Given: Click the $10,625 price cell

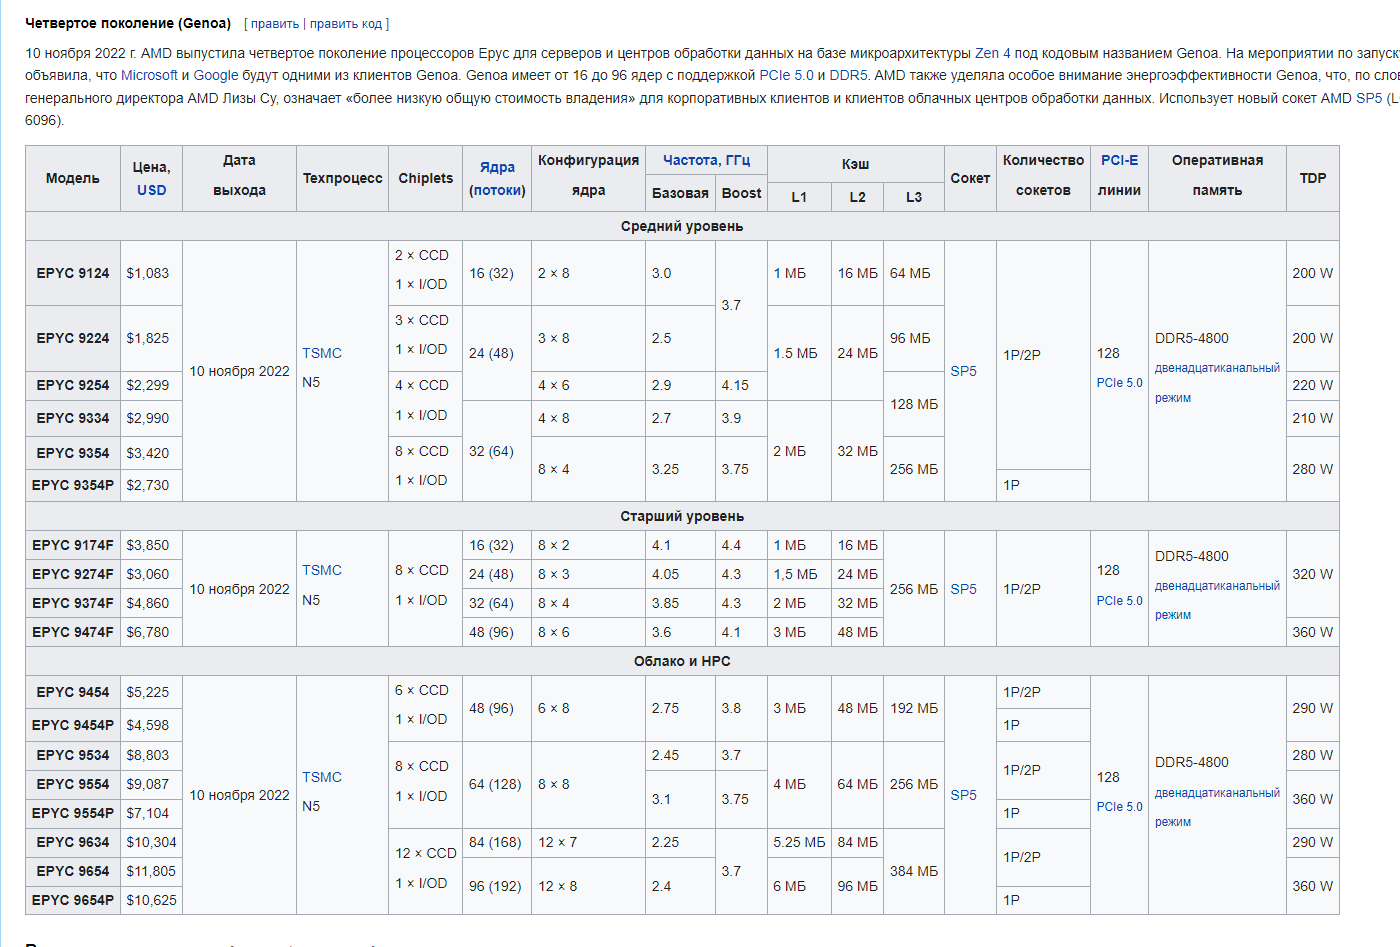Looking at the screenshot, I should tap(152, 900).
